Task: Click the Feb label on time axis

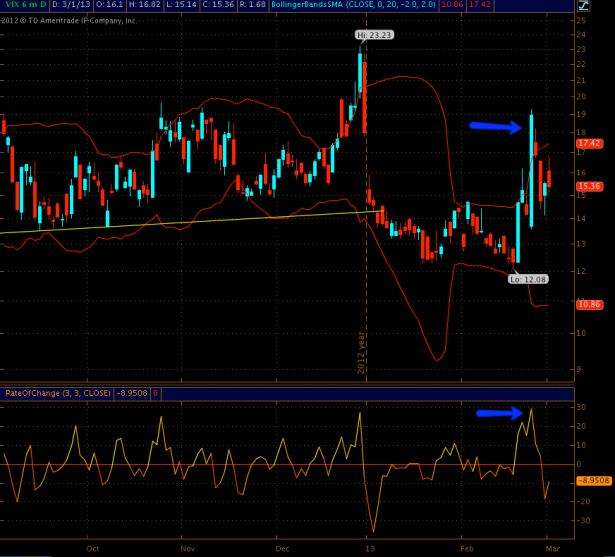Action: (x=467, y=549)
